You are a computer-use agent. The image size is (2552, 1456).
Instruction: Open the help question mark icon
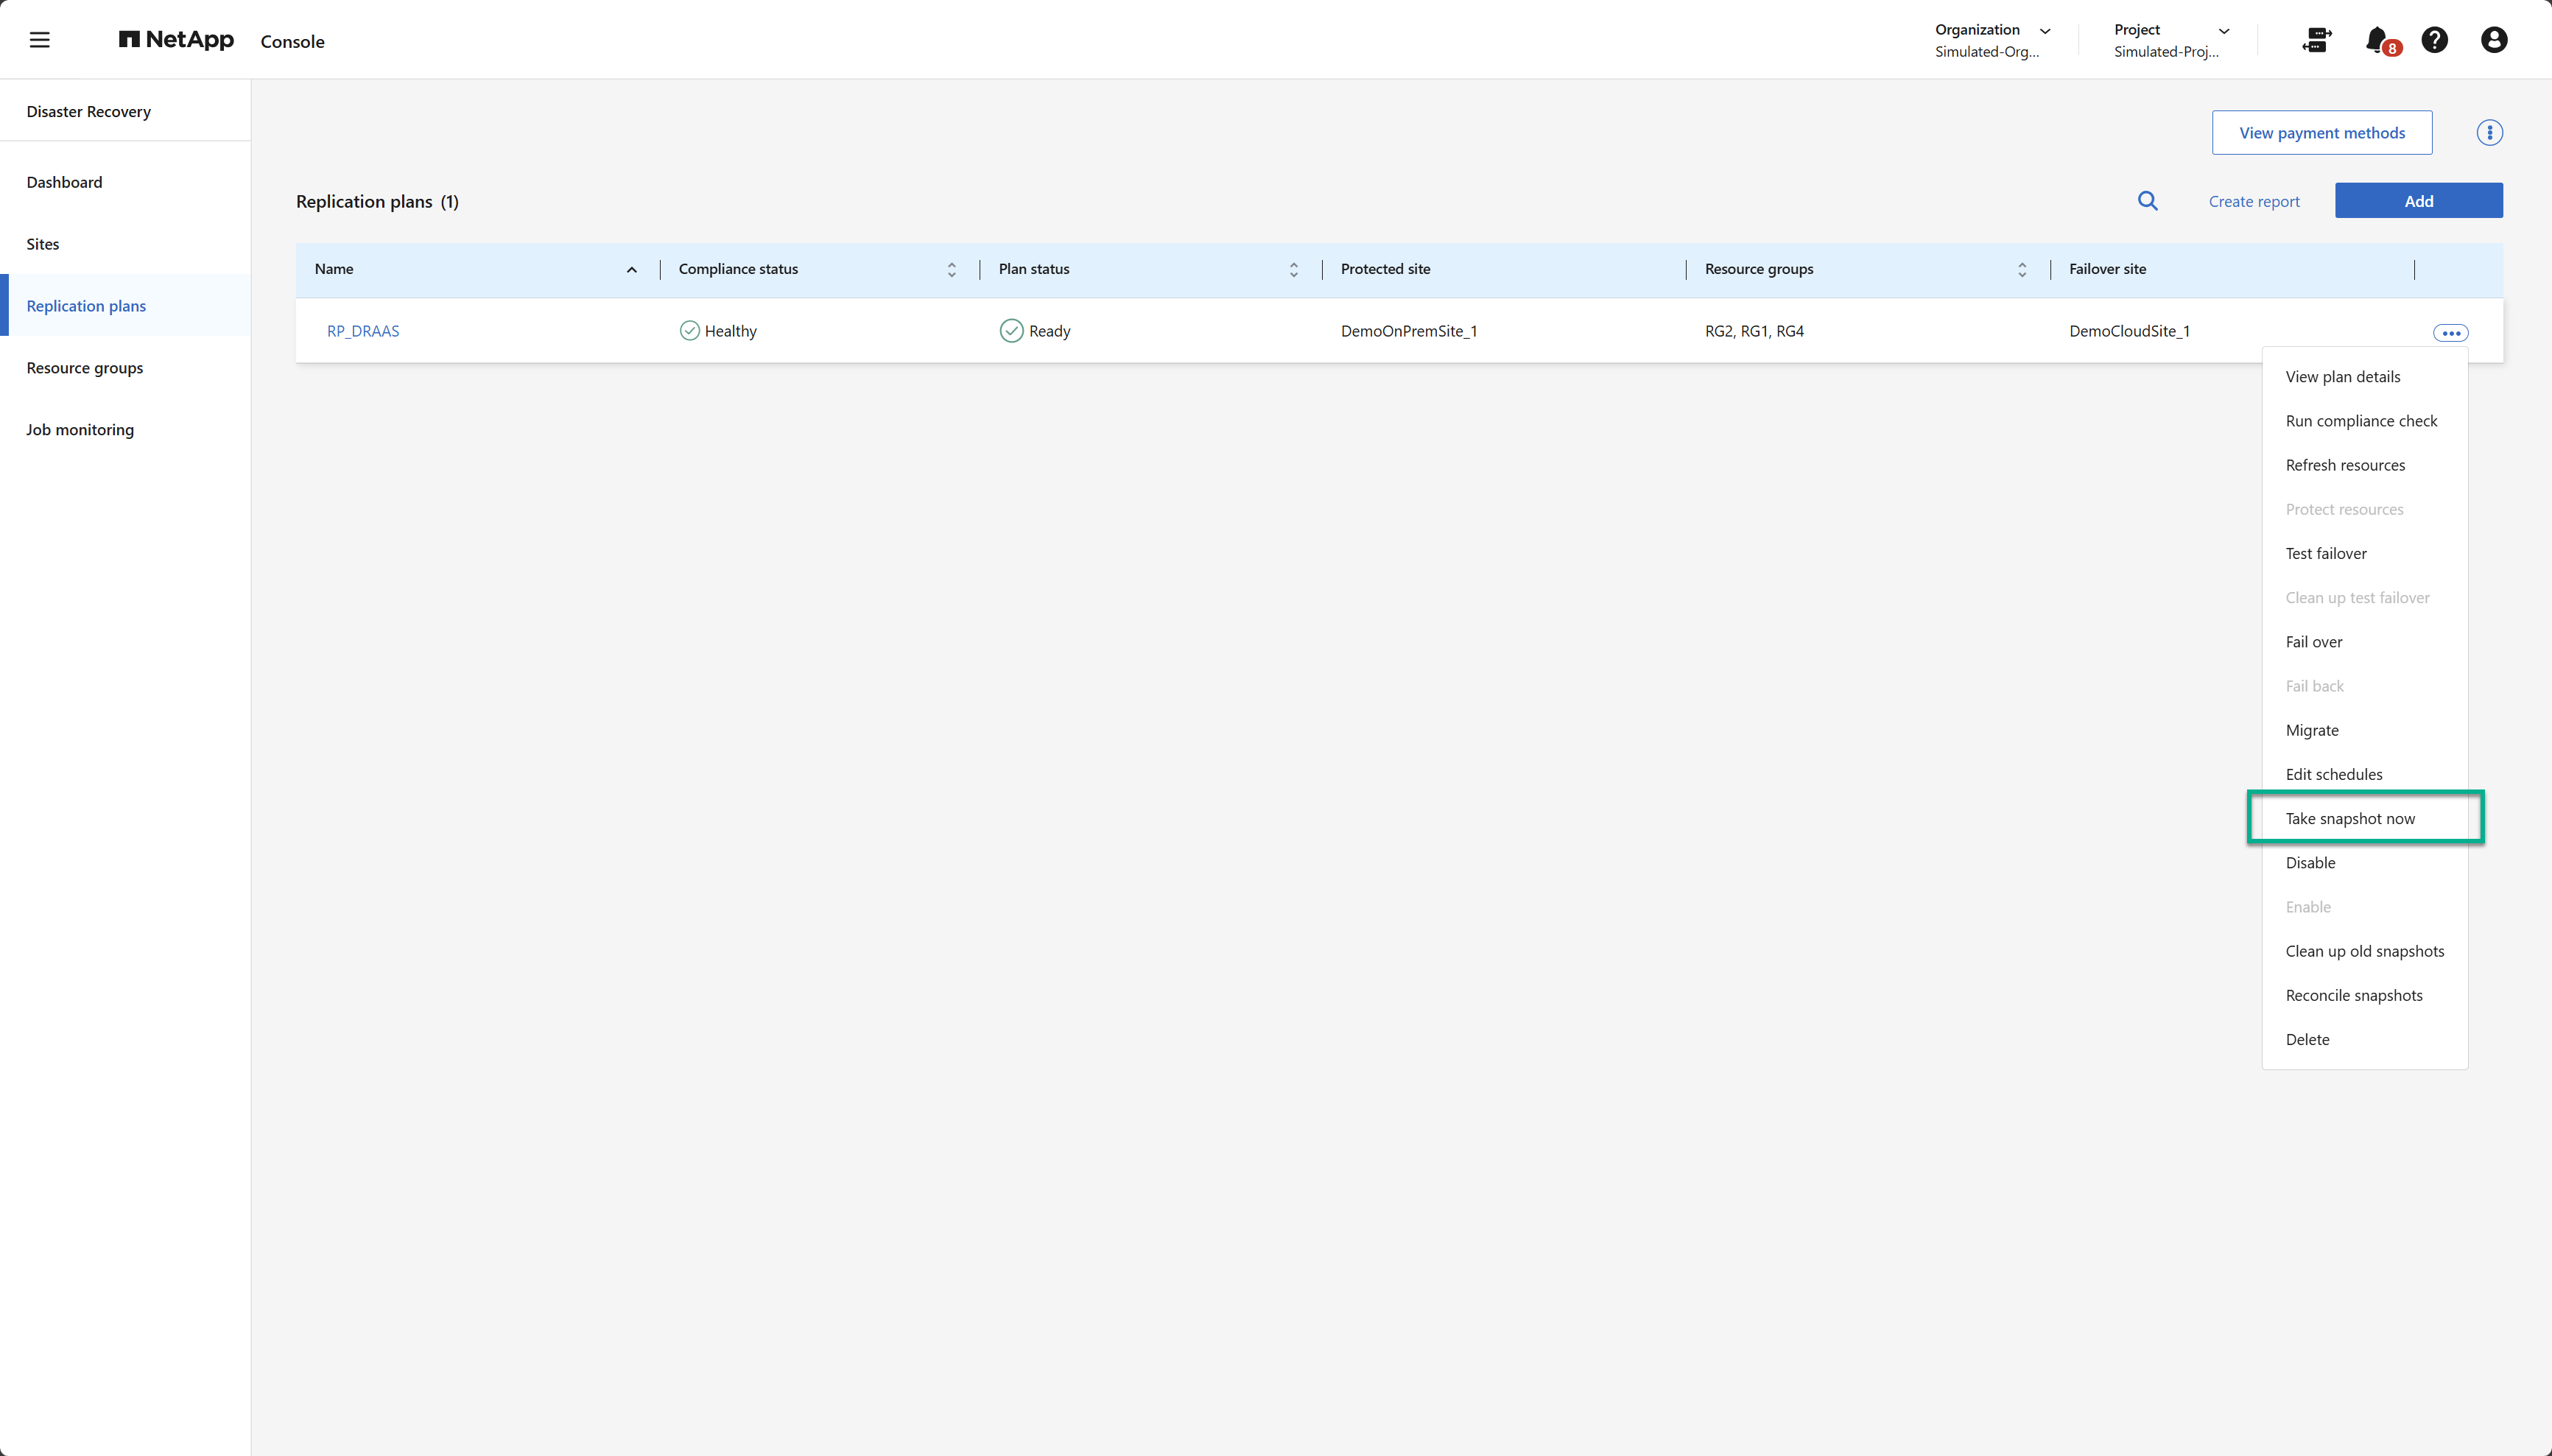2434,40
